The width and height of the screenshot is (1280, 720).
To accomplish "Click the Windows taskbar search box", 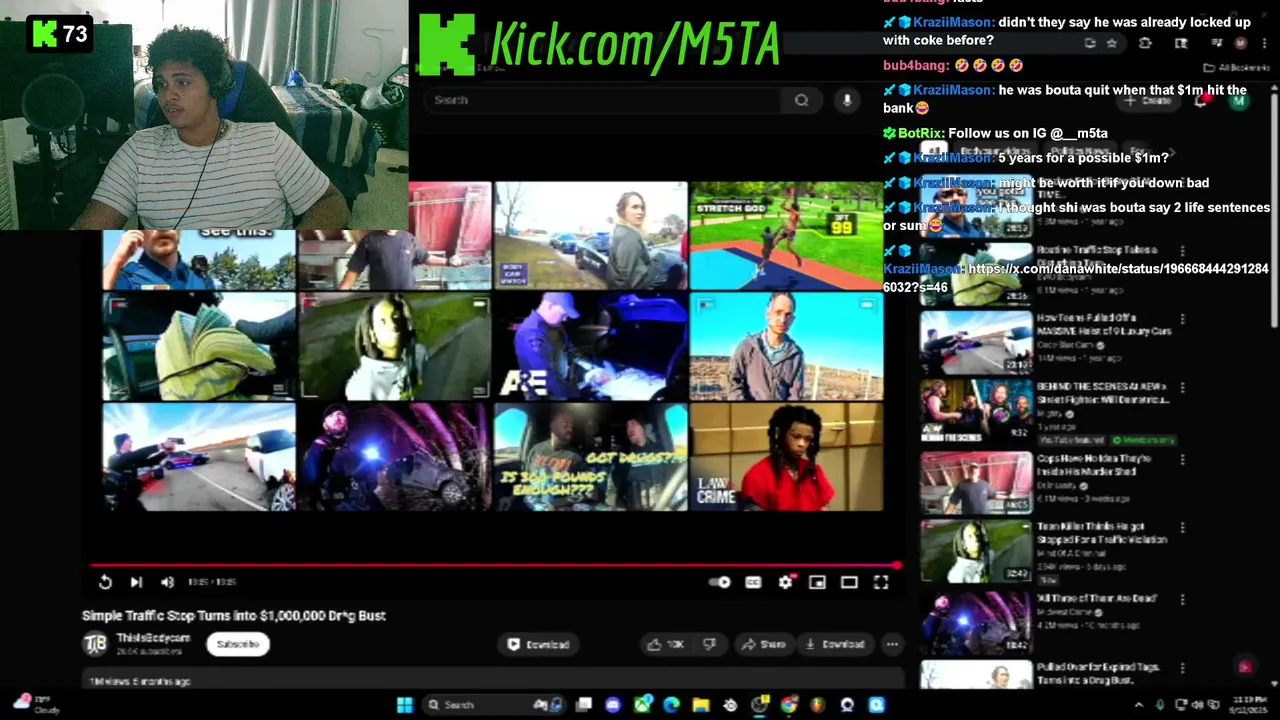I will point(494,705).
